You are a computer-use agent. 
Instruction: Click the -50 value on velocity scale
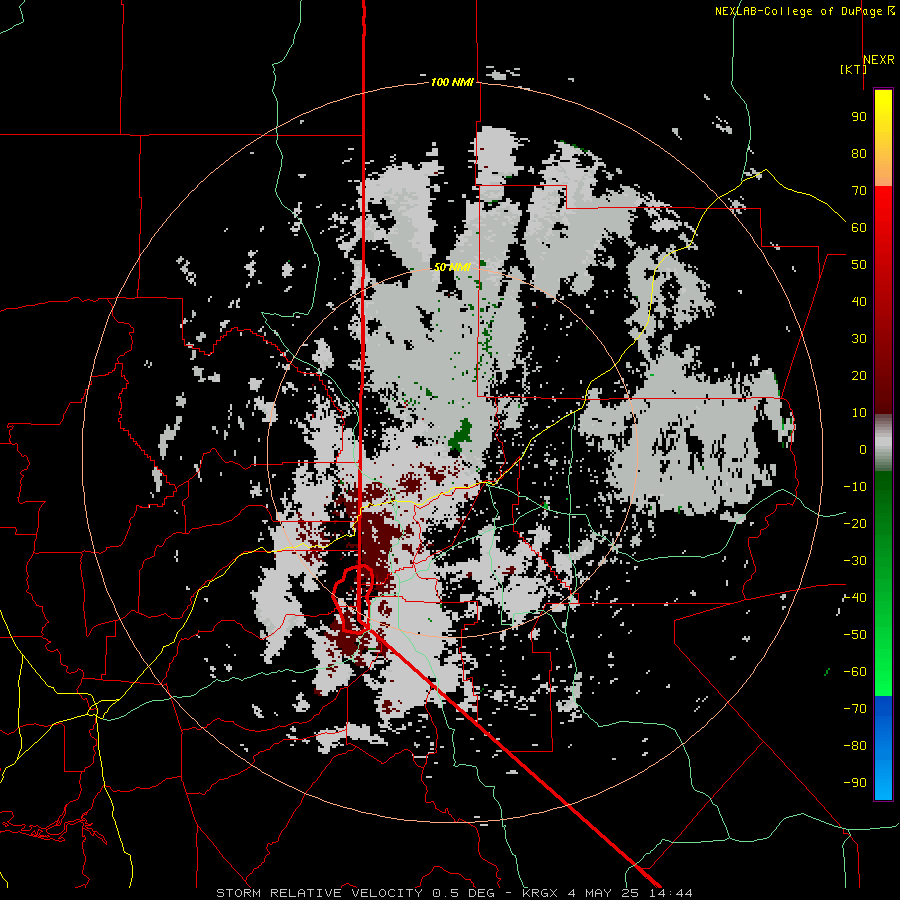(855, 635)
